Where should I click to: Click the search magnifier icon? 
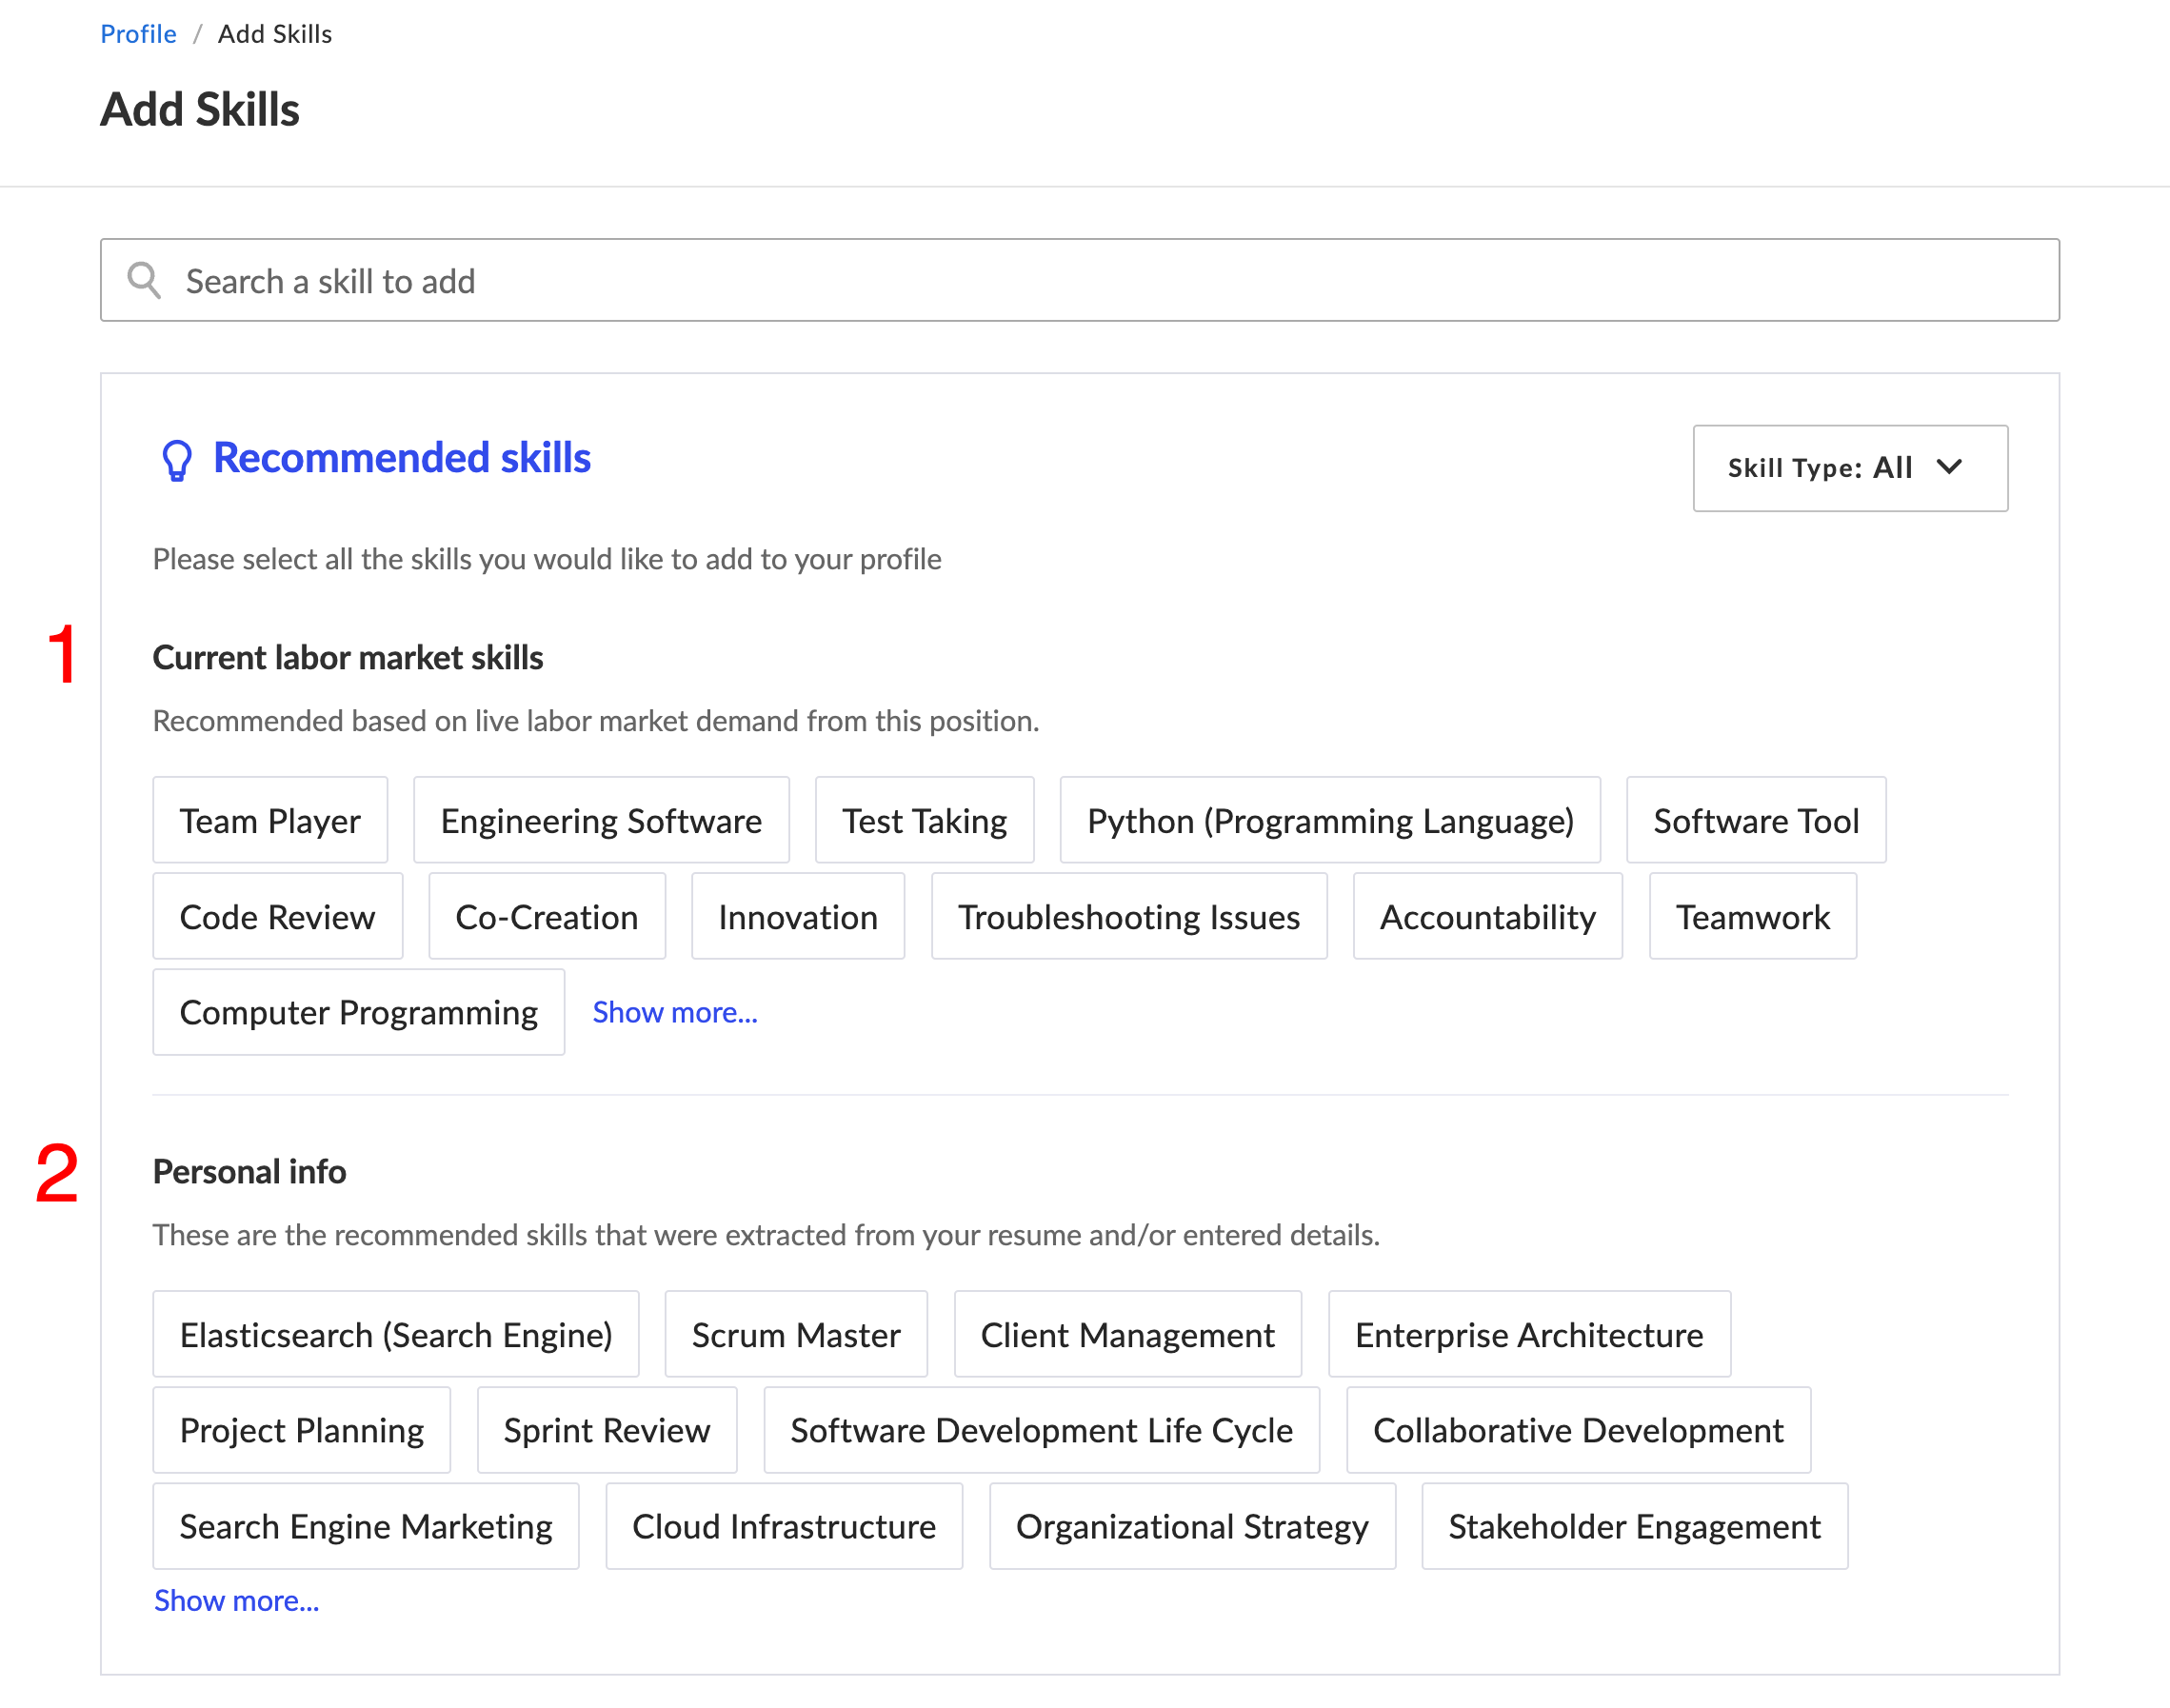tap(144, 280)
